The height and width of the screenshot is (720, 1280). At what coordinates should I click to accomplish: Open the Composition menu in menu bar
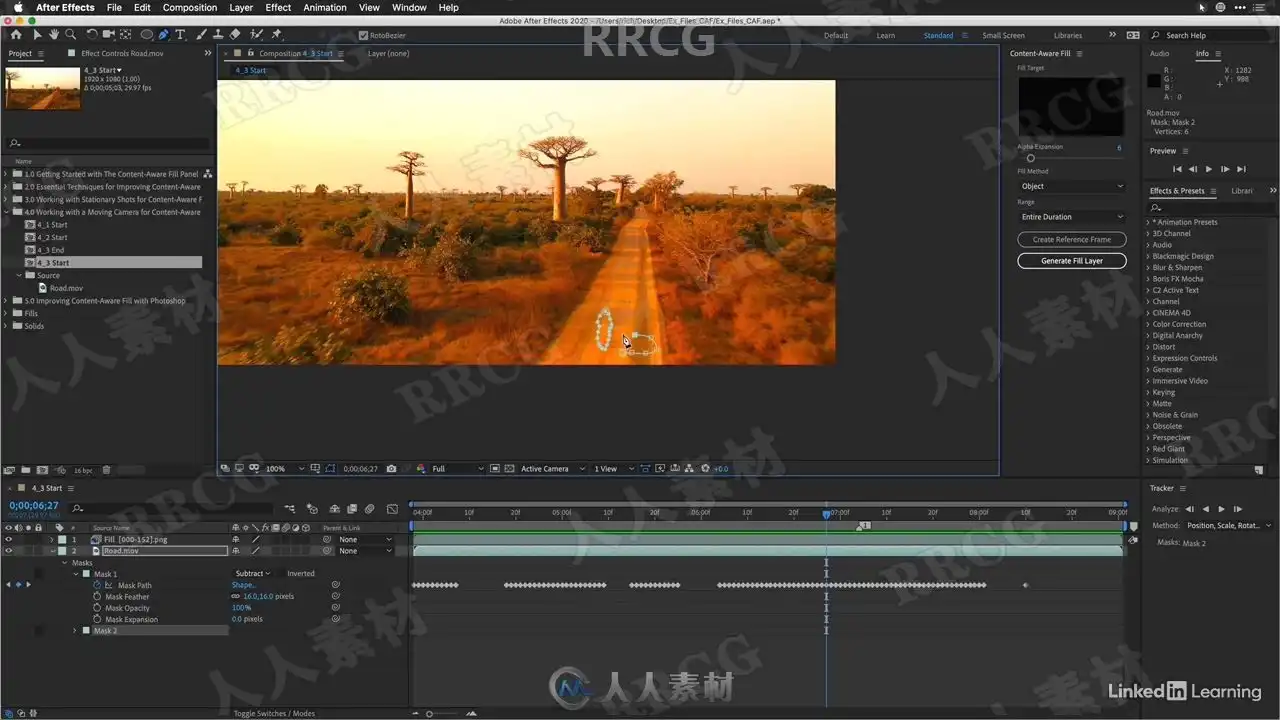(189, 7)
